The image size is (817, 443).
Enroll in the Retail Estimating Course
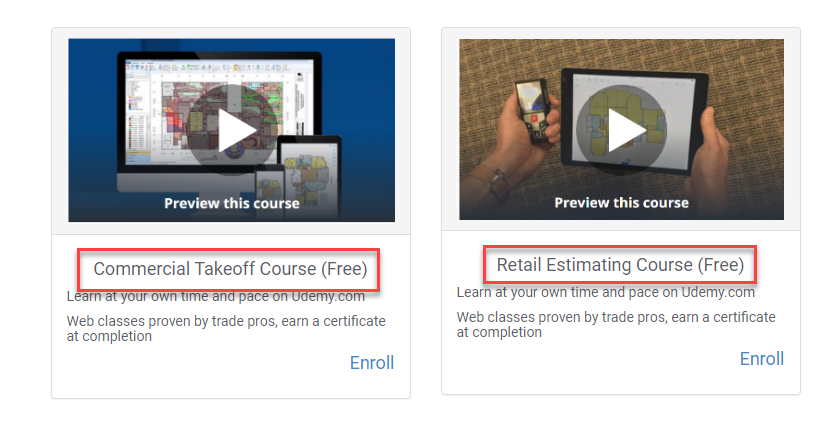762,359
